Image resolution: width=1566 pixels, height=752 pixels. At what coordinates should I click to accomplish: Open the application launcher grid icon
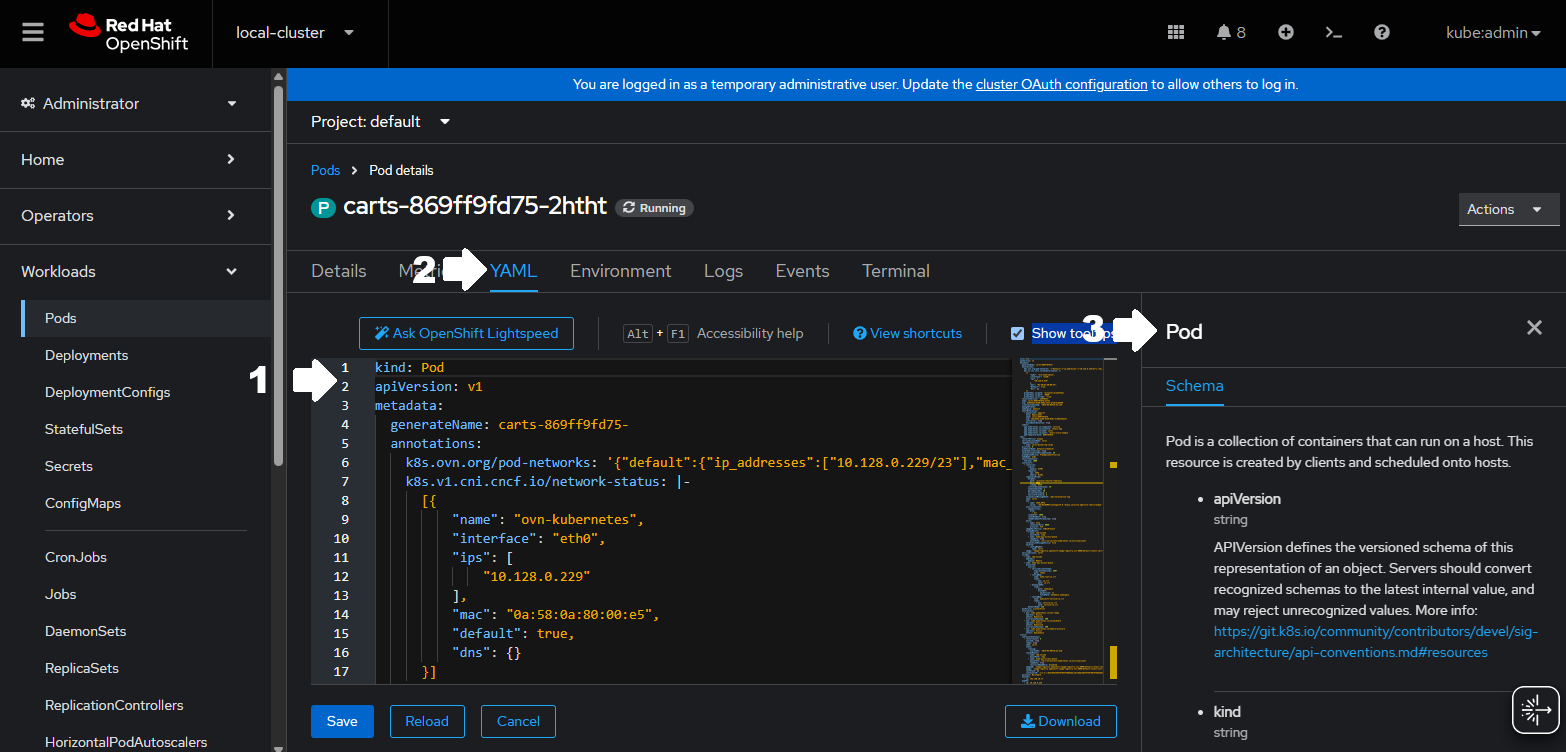pos(1176,31)
